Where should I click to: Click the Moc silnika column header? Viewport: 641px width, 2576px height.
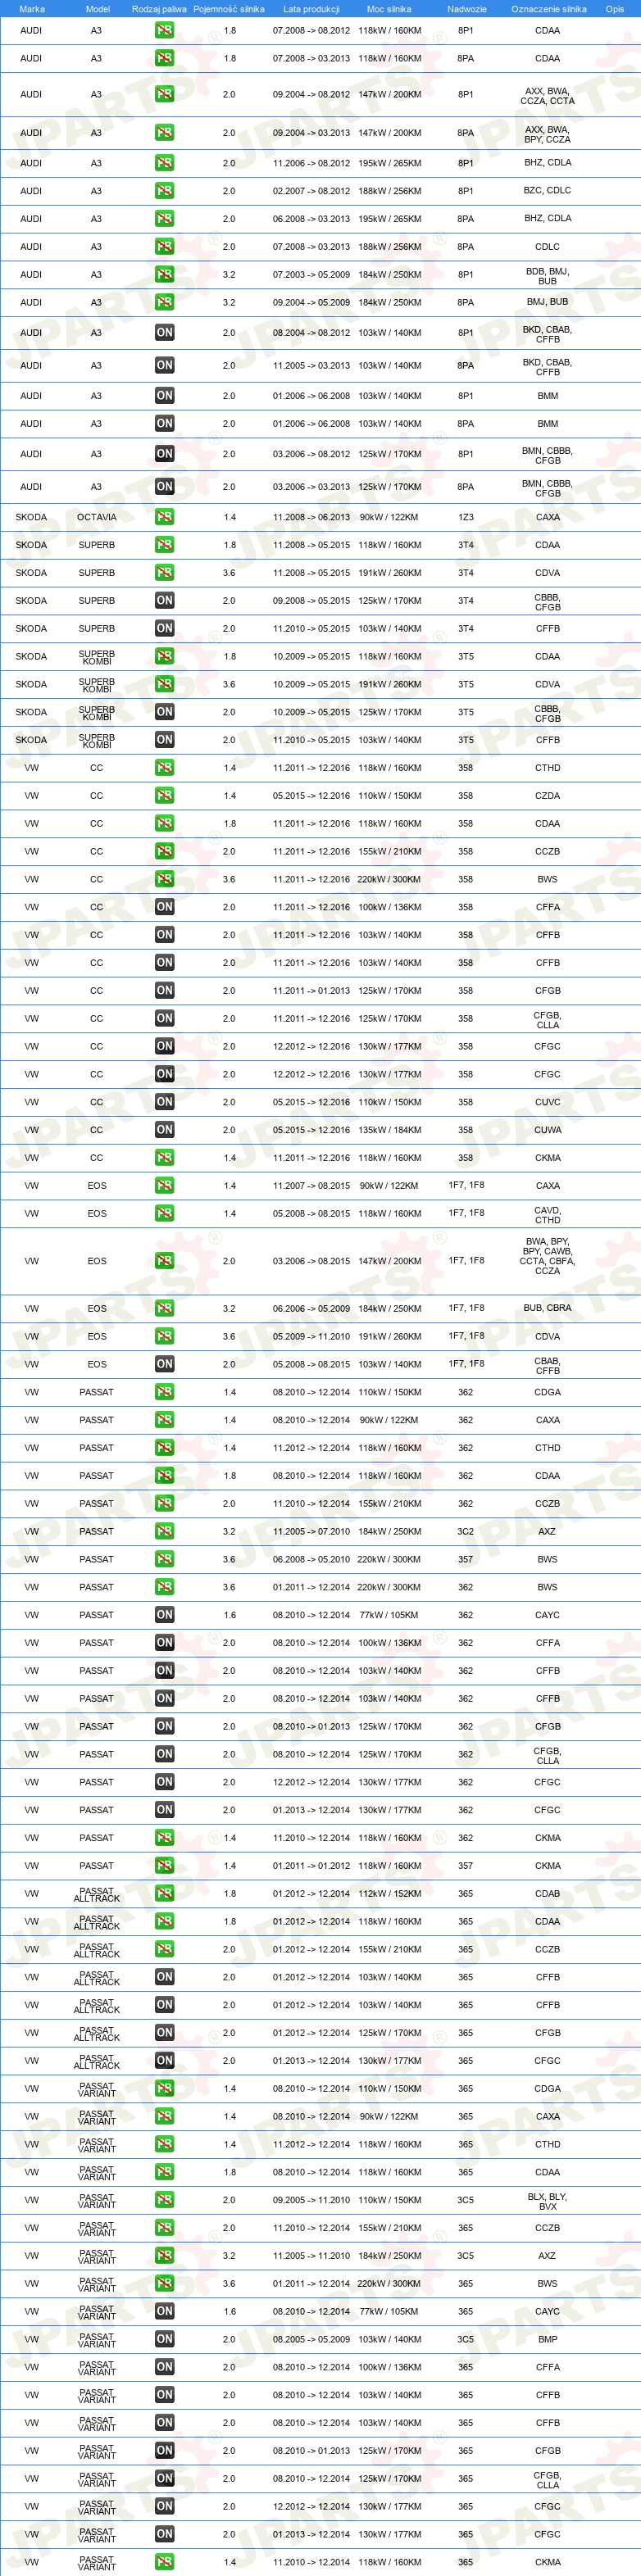tap(389, 9)
